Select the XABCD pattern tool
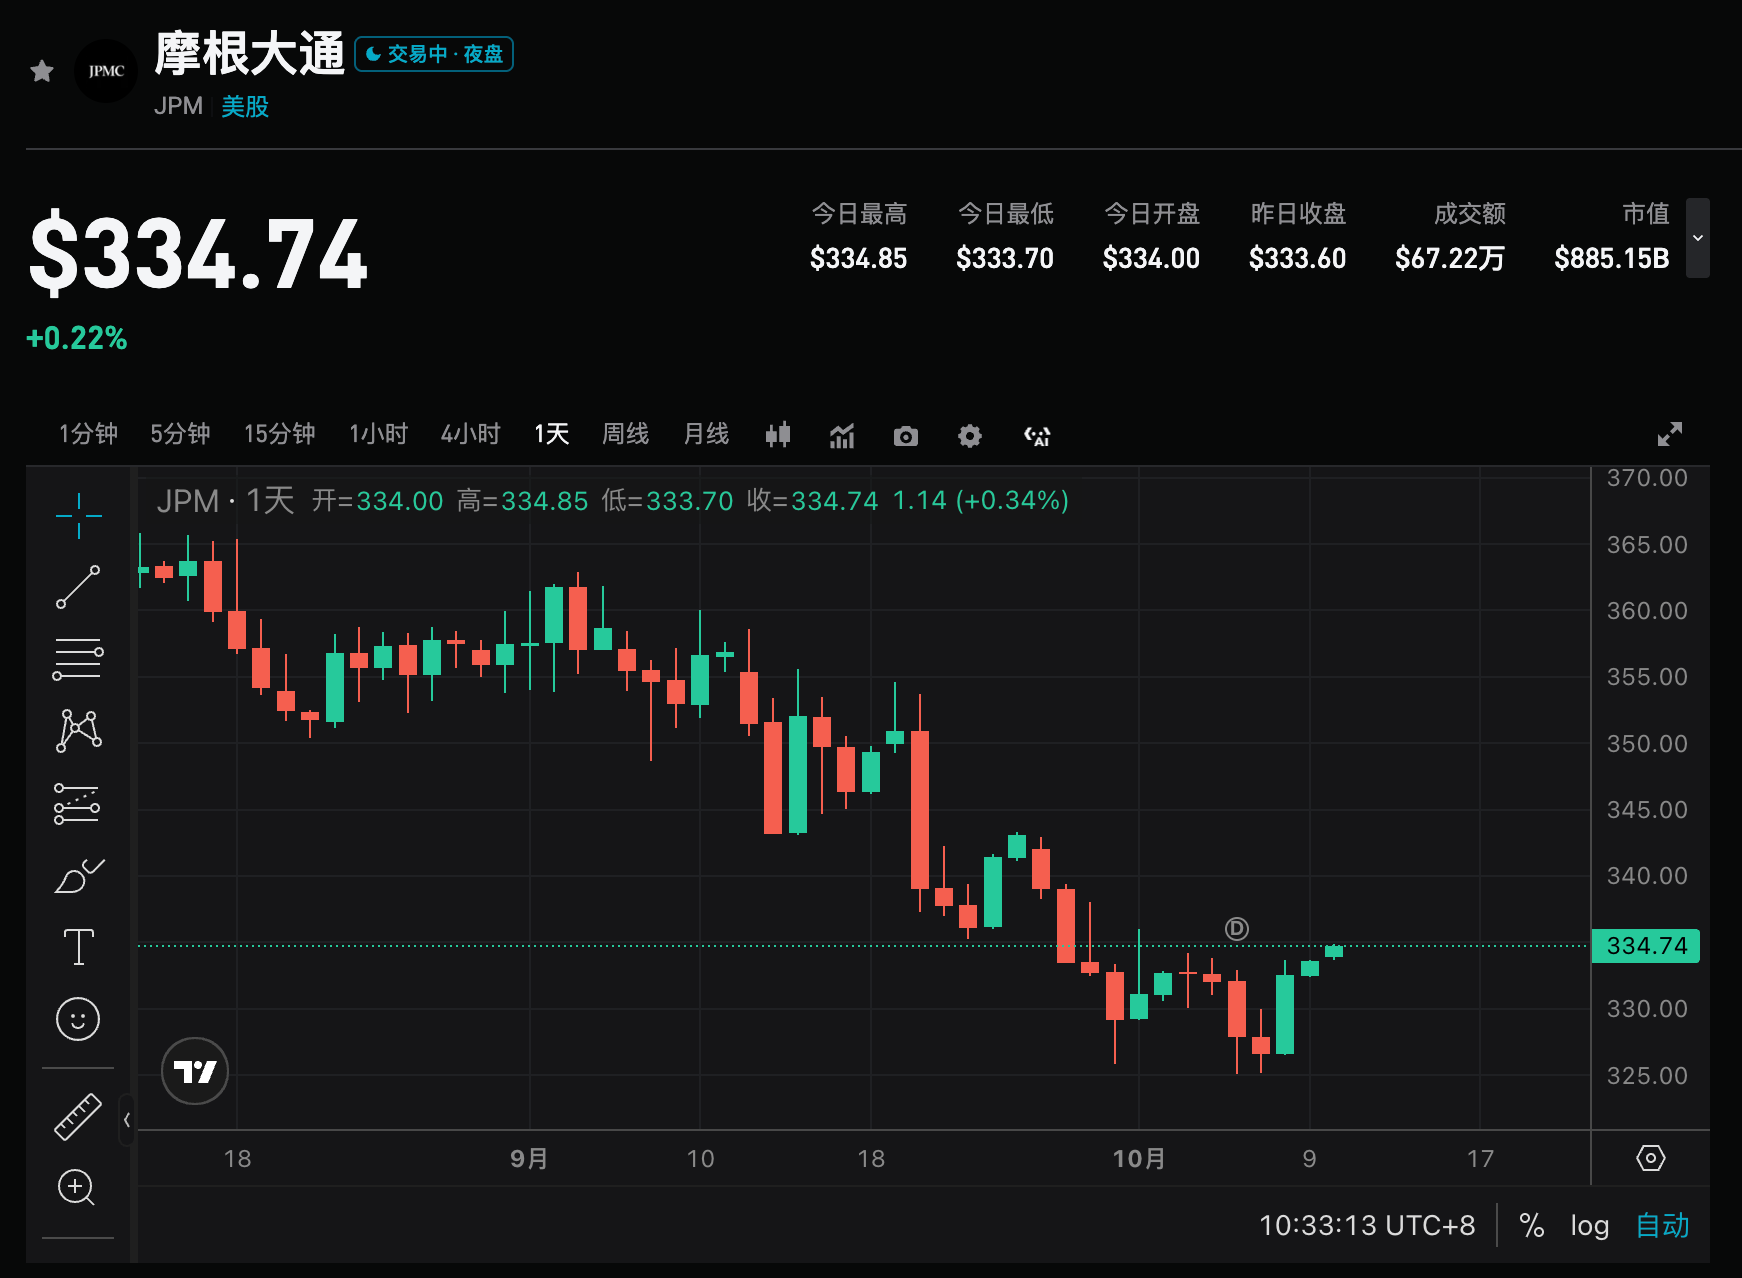The height and width of the screenshot is (1278, 1742). pos(78,731)
